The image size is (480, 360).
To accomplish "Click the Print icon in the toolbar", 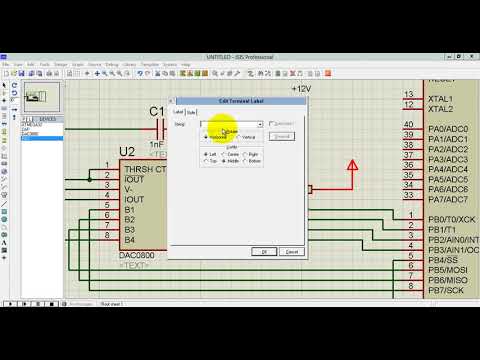I will [x=49, y=73].
